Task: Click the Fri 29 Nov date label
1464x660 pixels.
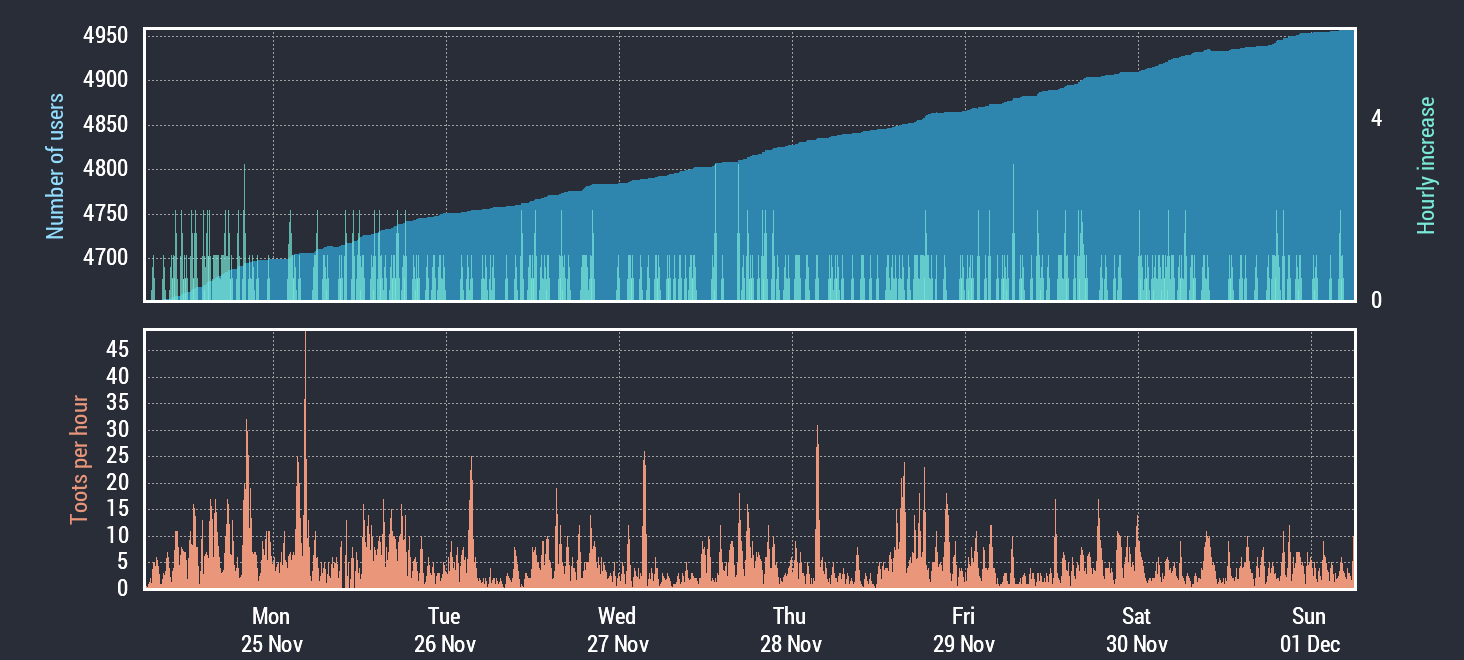Action: tap(963, 630)
